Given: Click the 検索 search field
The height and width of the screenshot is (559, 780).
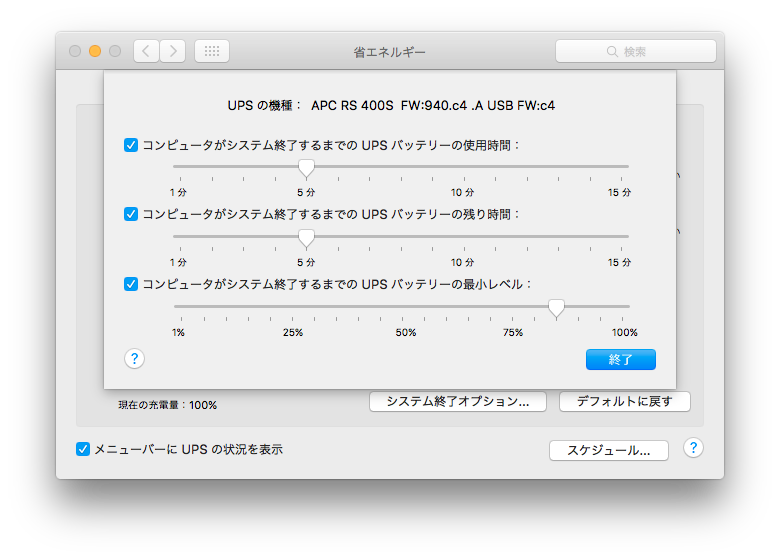Looking at the screenshot, I should click(x=636, y=51).
